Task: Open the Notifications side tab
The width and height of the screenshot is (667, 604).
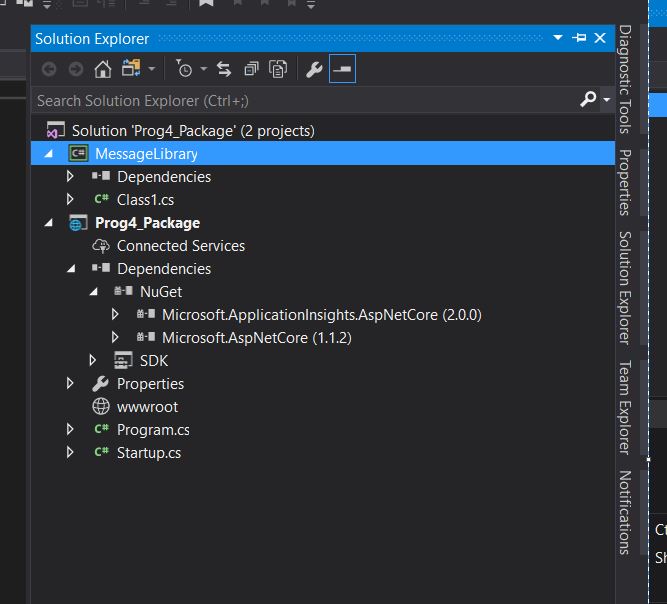Action: point(624,512)
